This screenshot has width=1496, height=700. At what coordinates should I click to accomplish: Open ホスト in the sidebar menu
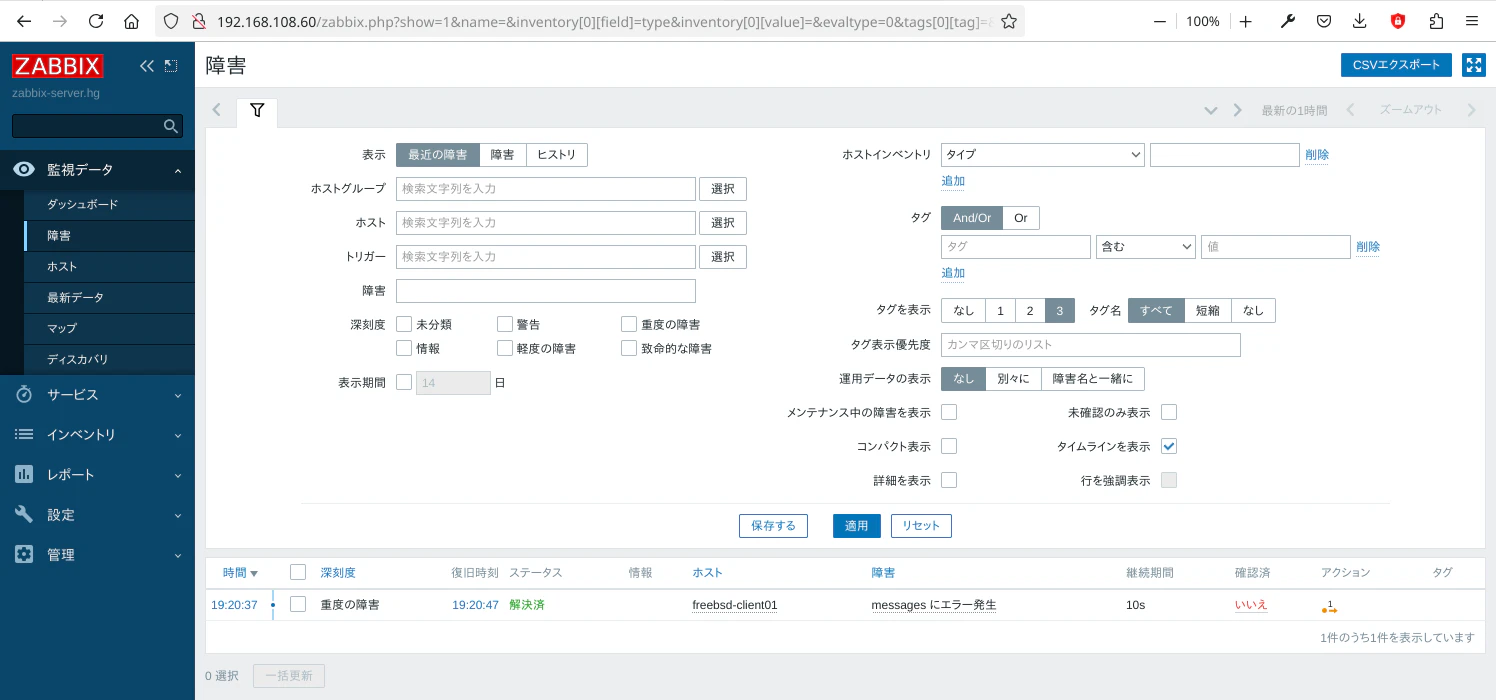tap(109, 267)
